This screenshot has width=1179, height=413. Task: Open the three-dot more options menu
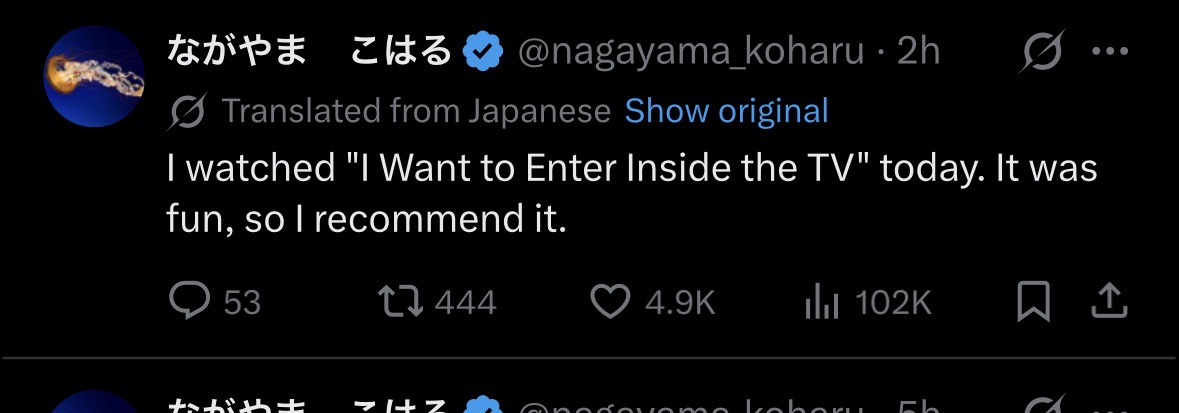click(1110, 52)
